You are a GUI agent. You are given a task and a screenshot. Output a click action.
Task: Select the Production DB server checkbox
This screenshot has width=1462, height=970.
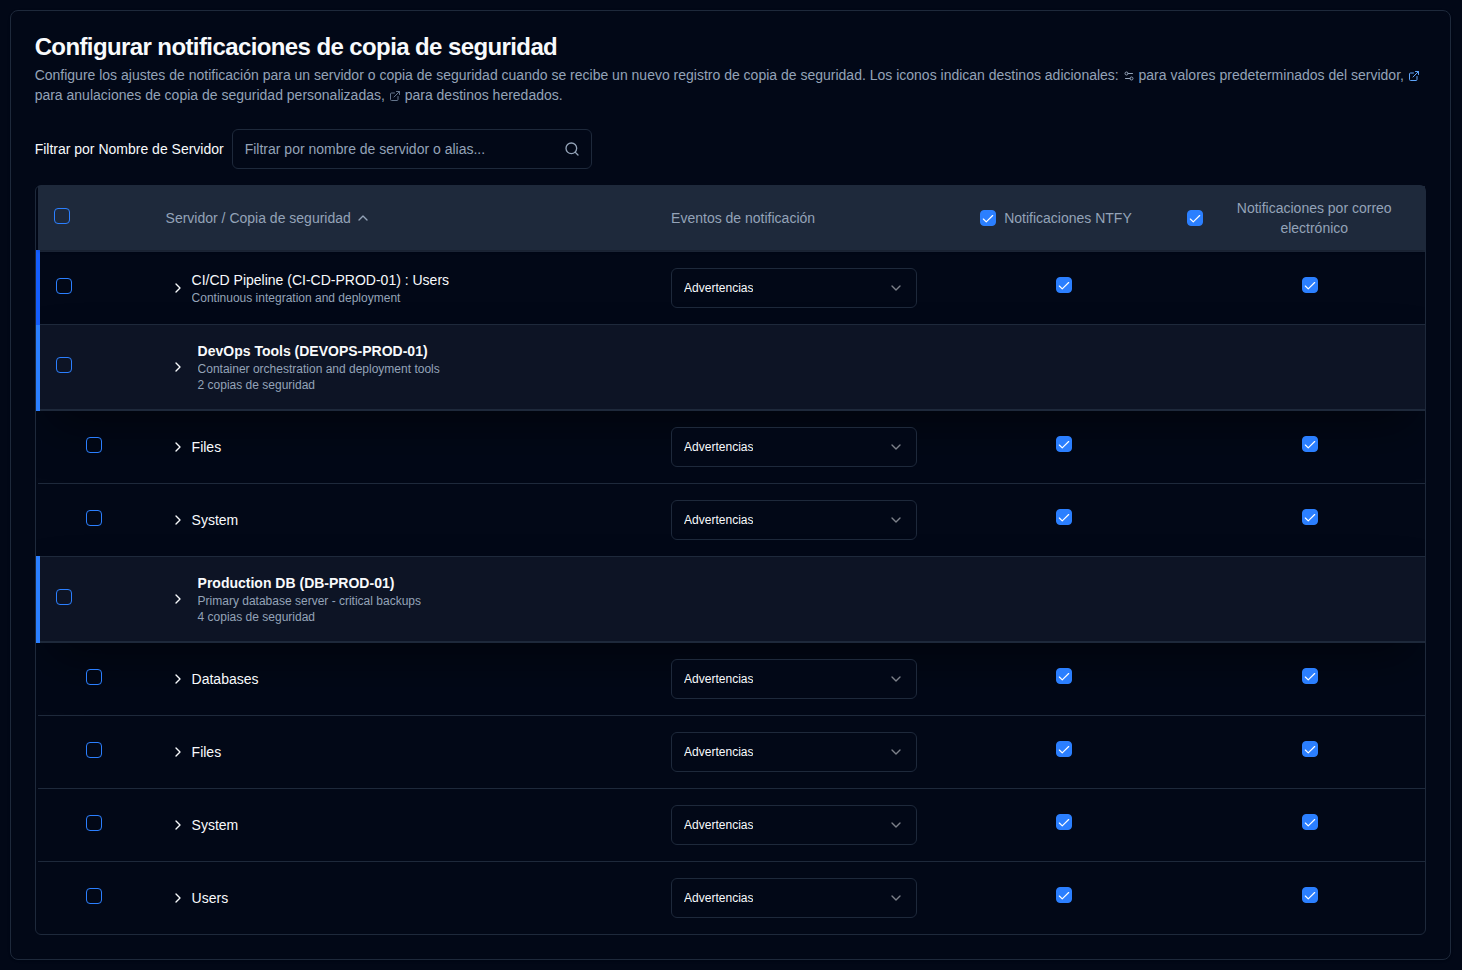pyautogui.click(x=64, y=597)
